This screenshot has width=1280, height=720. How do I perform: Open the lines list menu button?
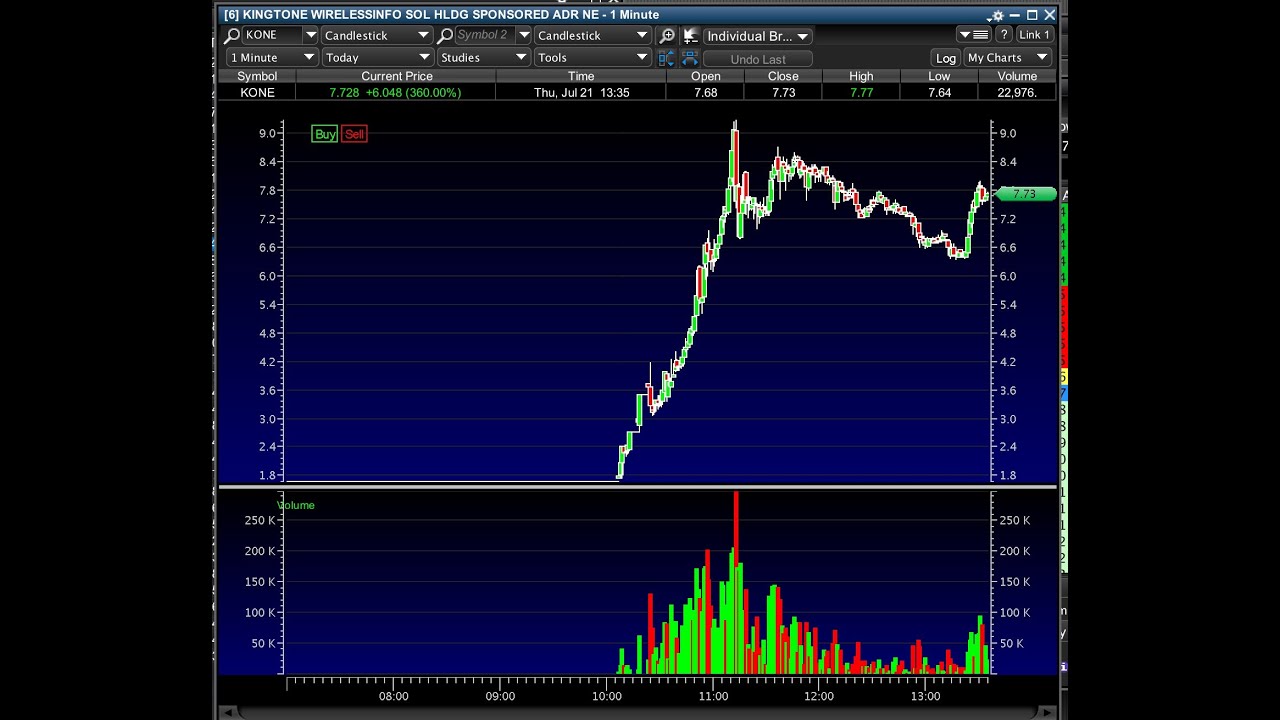tap(973, 35)
